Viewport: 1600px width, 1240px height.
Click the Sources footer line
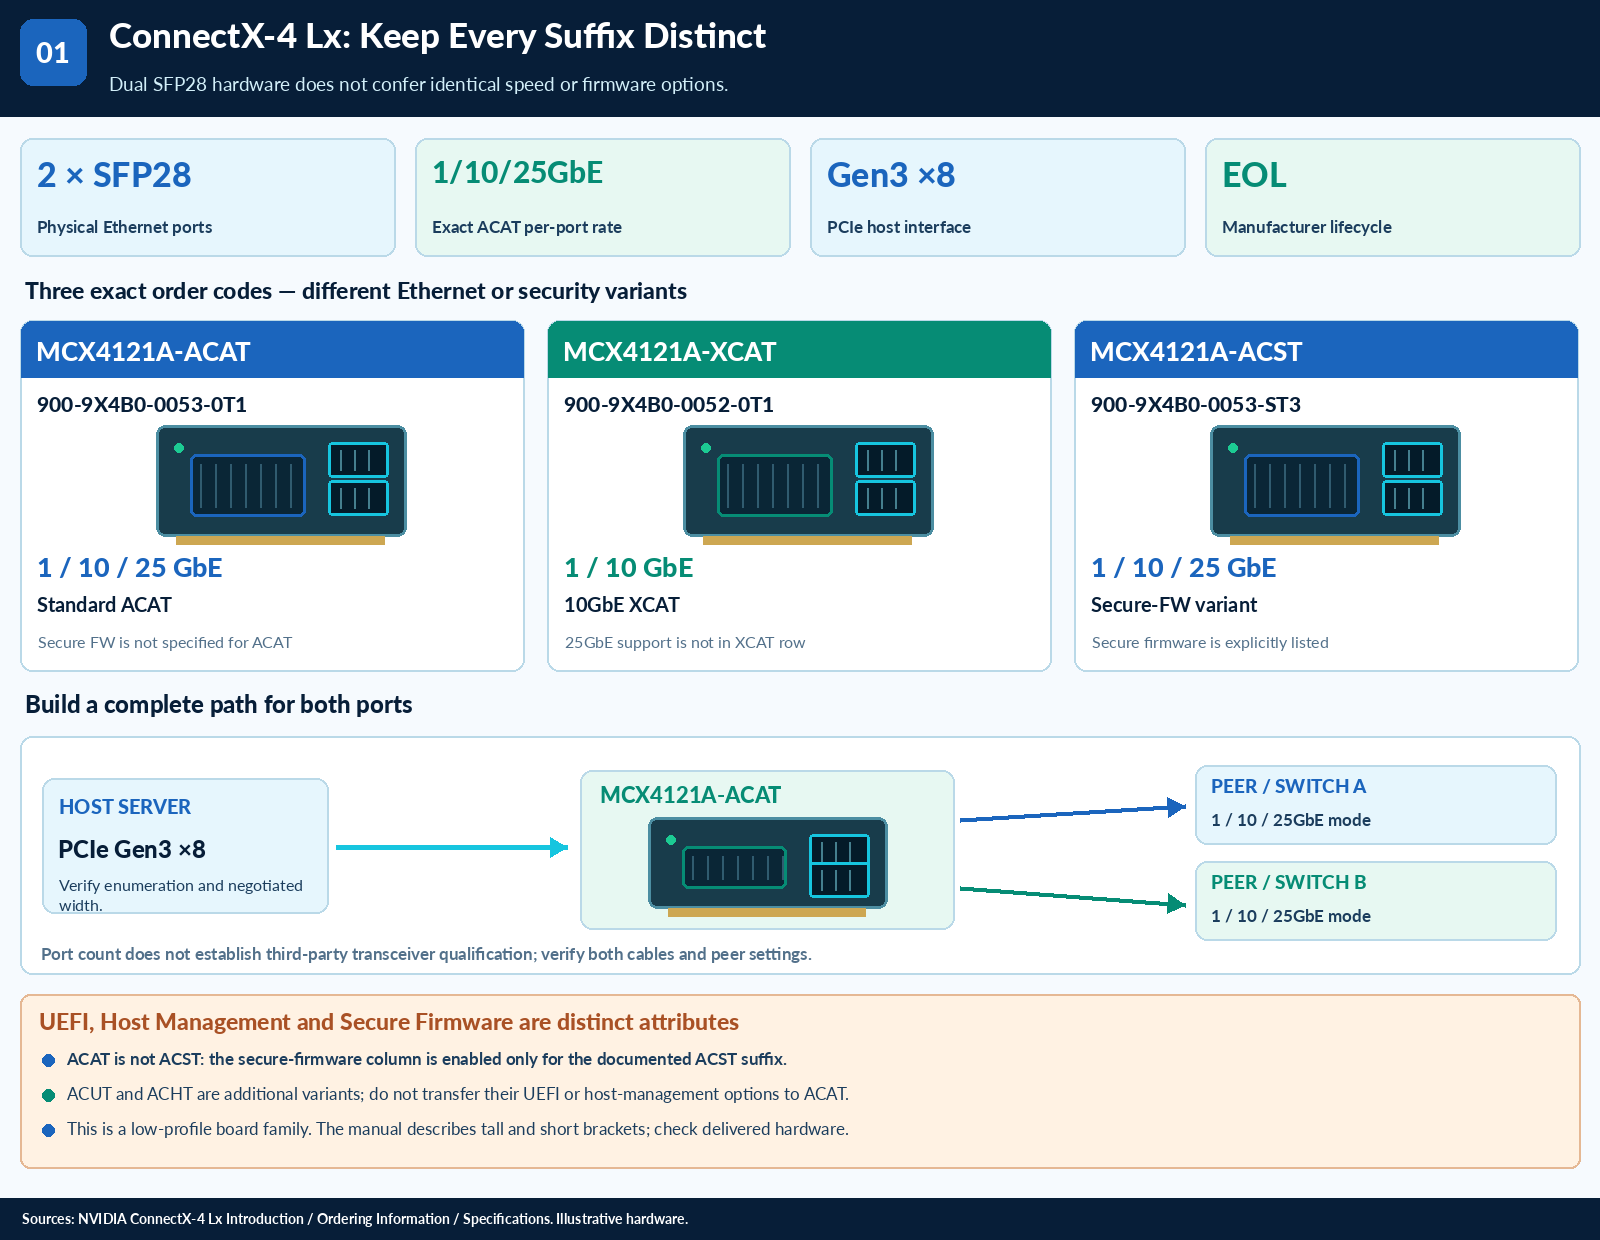click(355, 1219)
